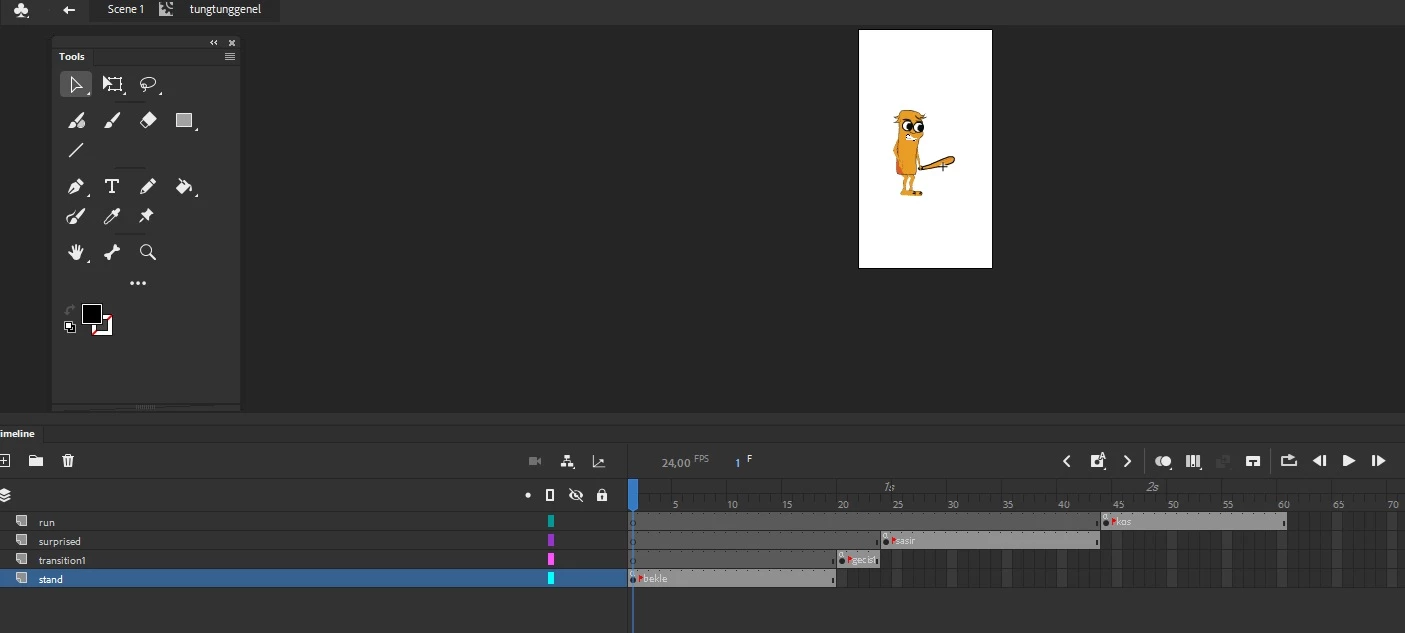
Task: Toggle onion skin
Action: pyautogui.click(x=1163, y=461)
